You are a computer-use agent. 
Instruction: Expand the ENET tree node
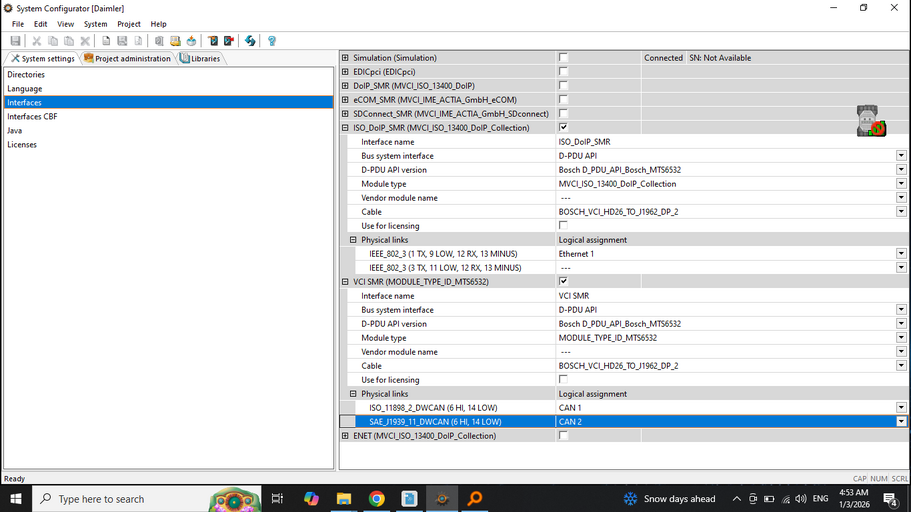345,436
